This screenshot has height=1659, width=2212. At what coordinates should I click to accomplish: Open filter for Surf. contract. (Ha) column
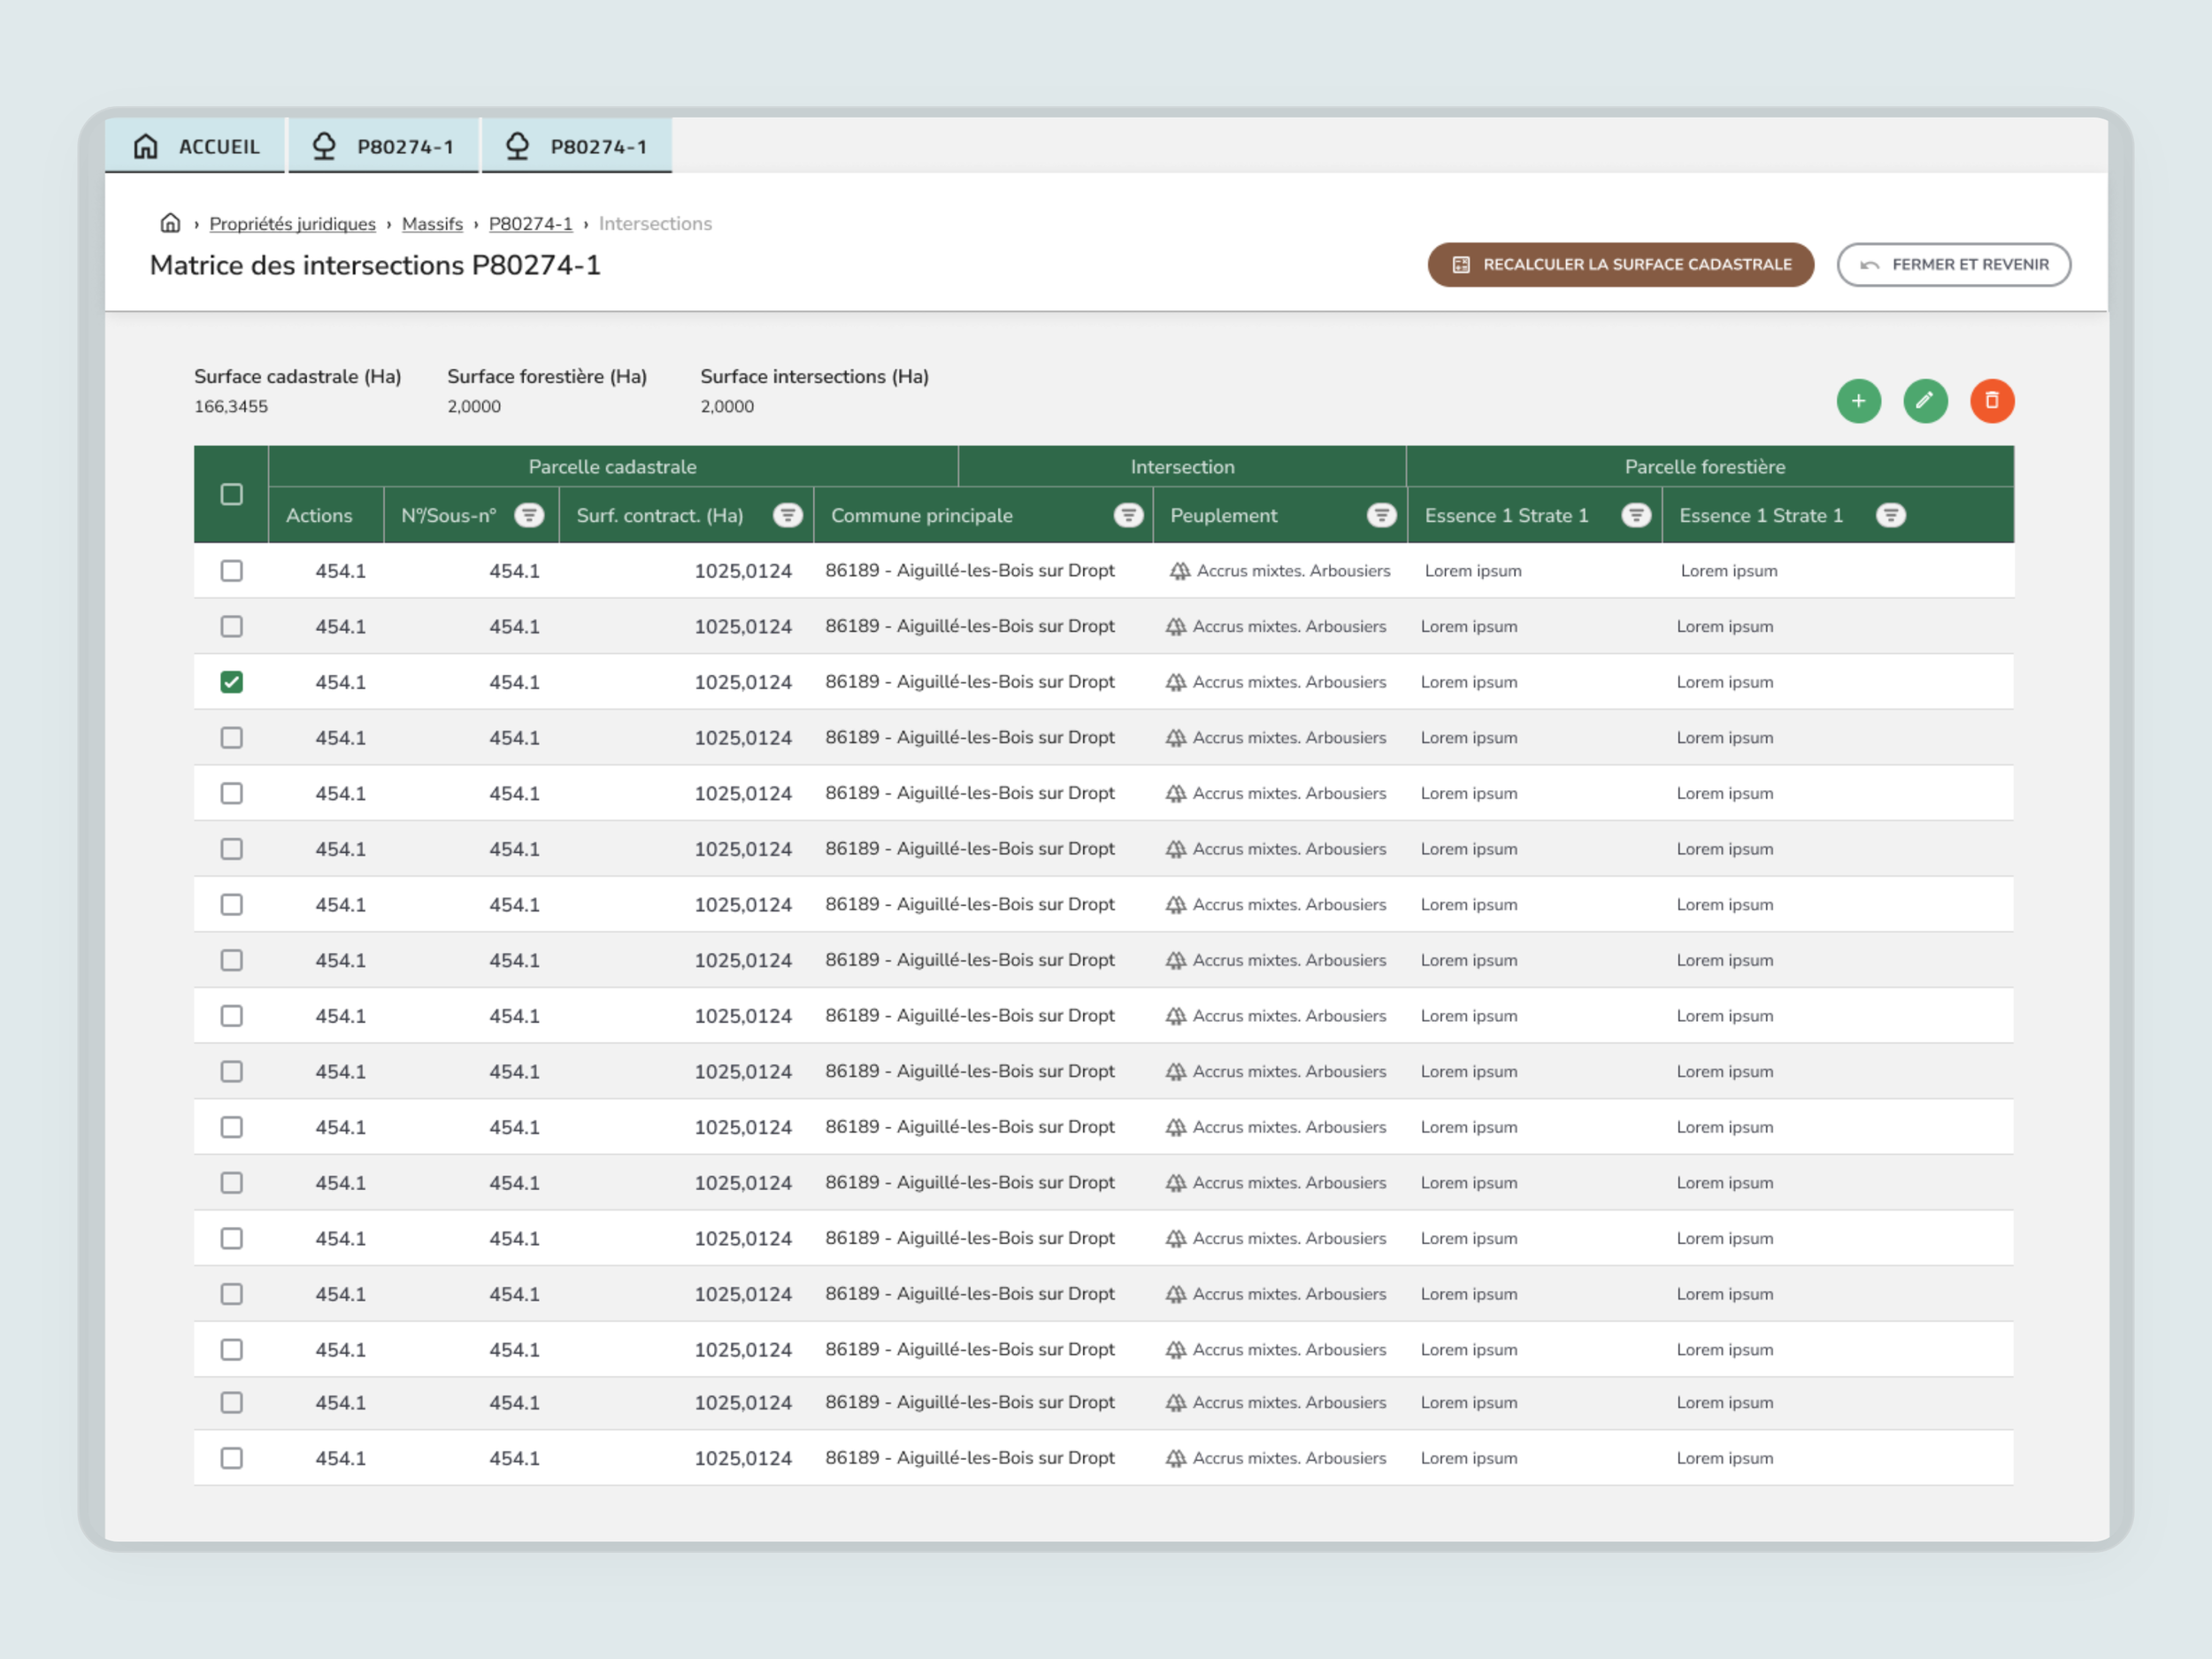(x=788, y=515)
